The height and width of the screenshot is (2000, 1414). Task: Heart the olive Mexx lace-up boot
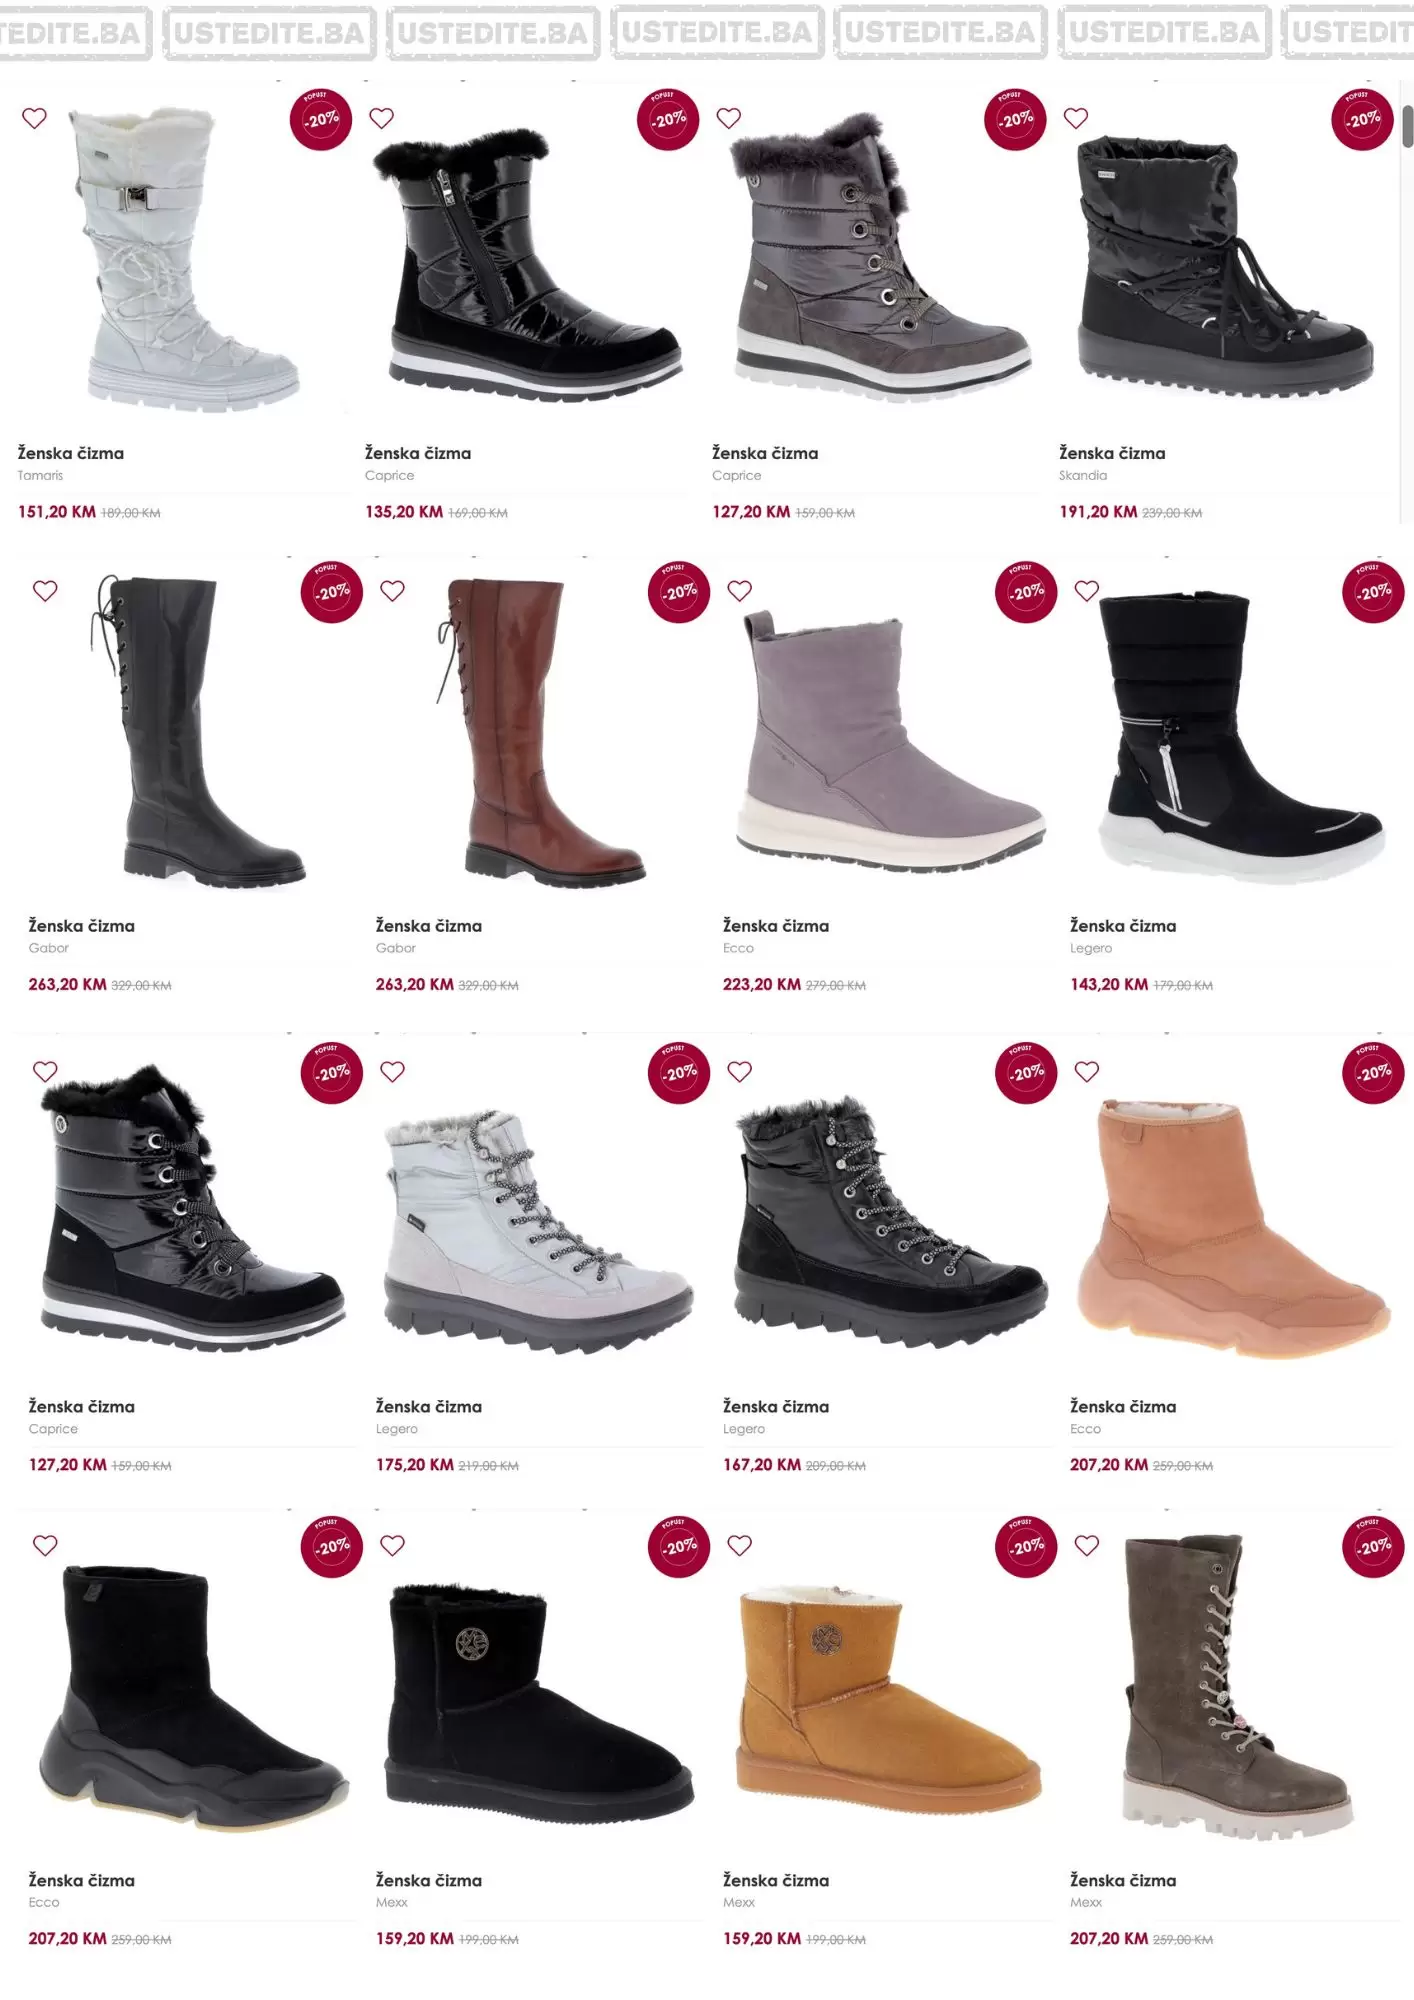pyautogui.click(x=1087, y=1546)
